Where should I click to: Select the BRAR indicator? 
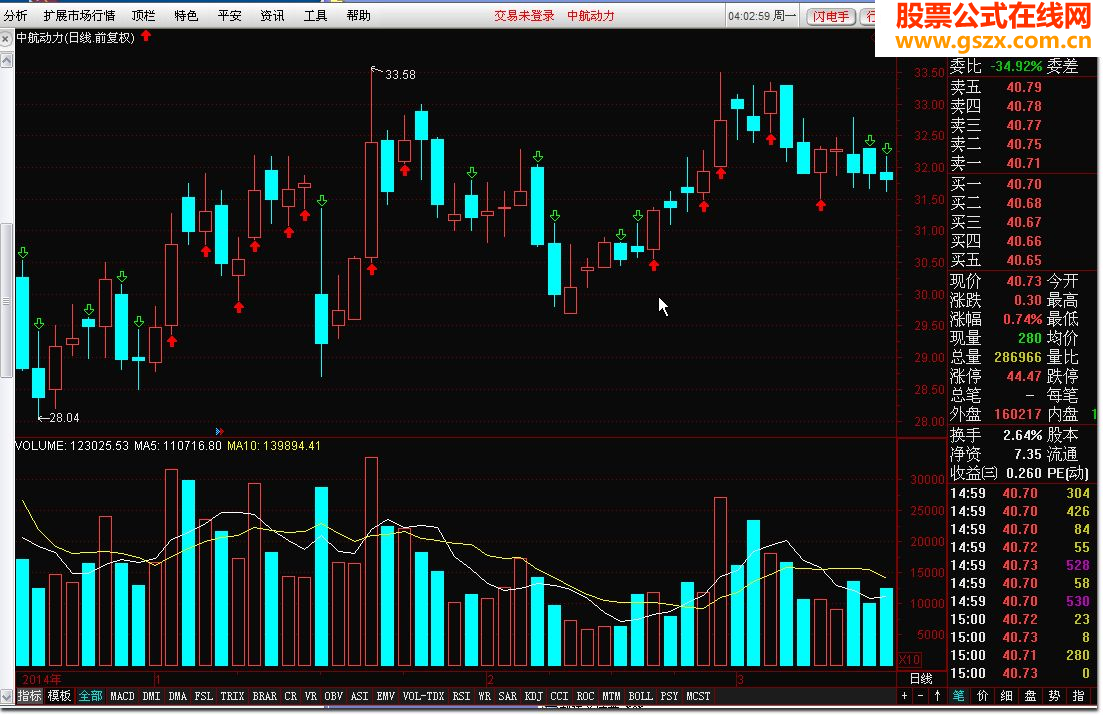(264, 696)
